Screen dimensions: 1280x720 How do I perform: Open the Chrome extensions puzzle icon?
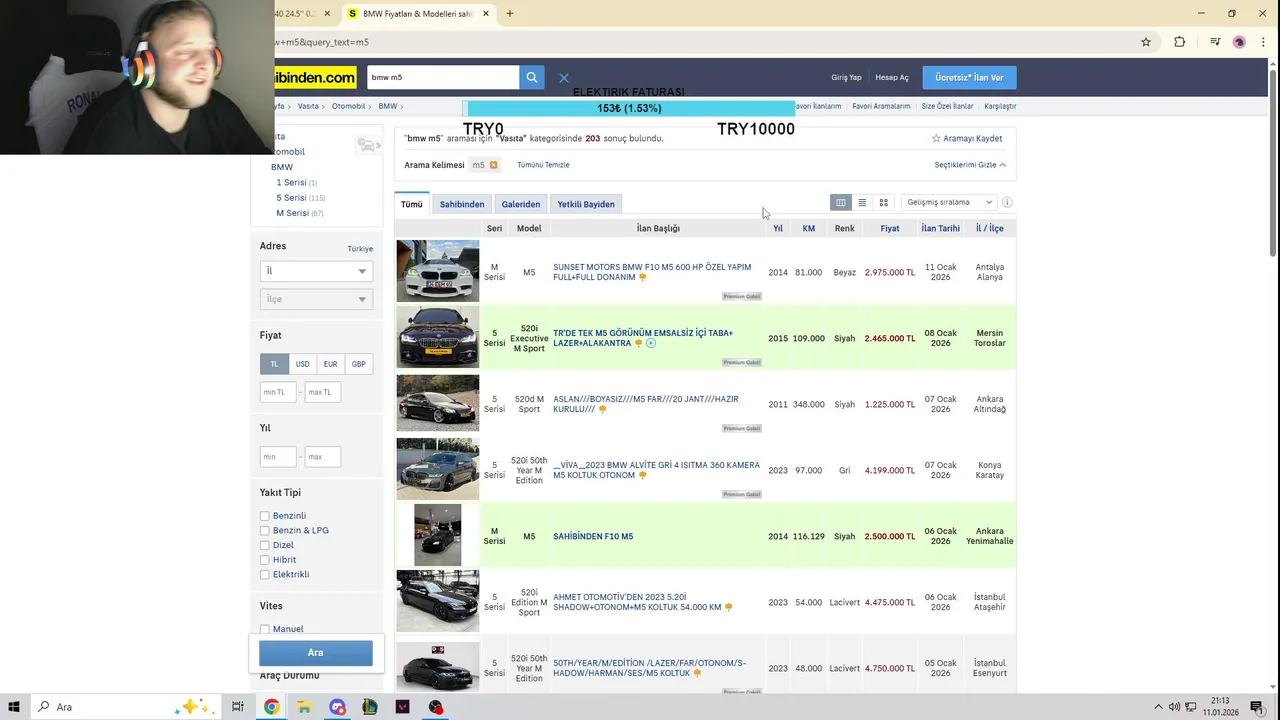(x=1180, y=42)
